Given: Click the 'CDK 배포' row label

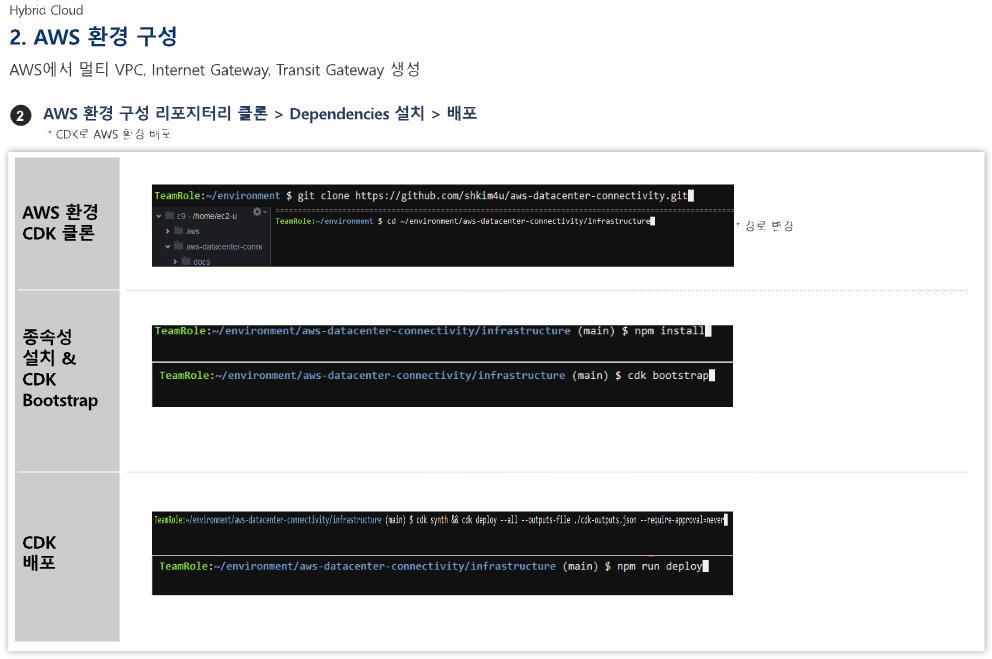Looking at the screenshot, I should [x=39, y=552].
